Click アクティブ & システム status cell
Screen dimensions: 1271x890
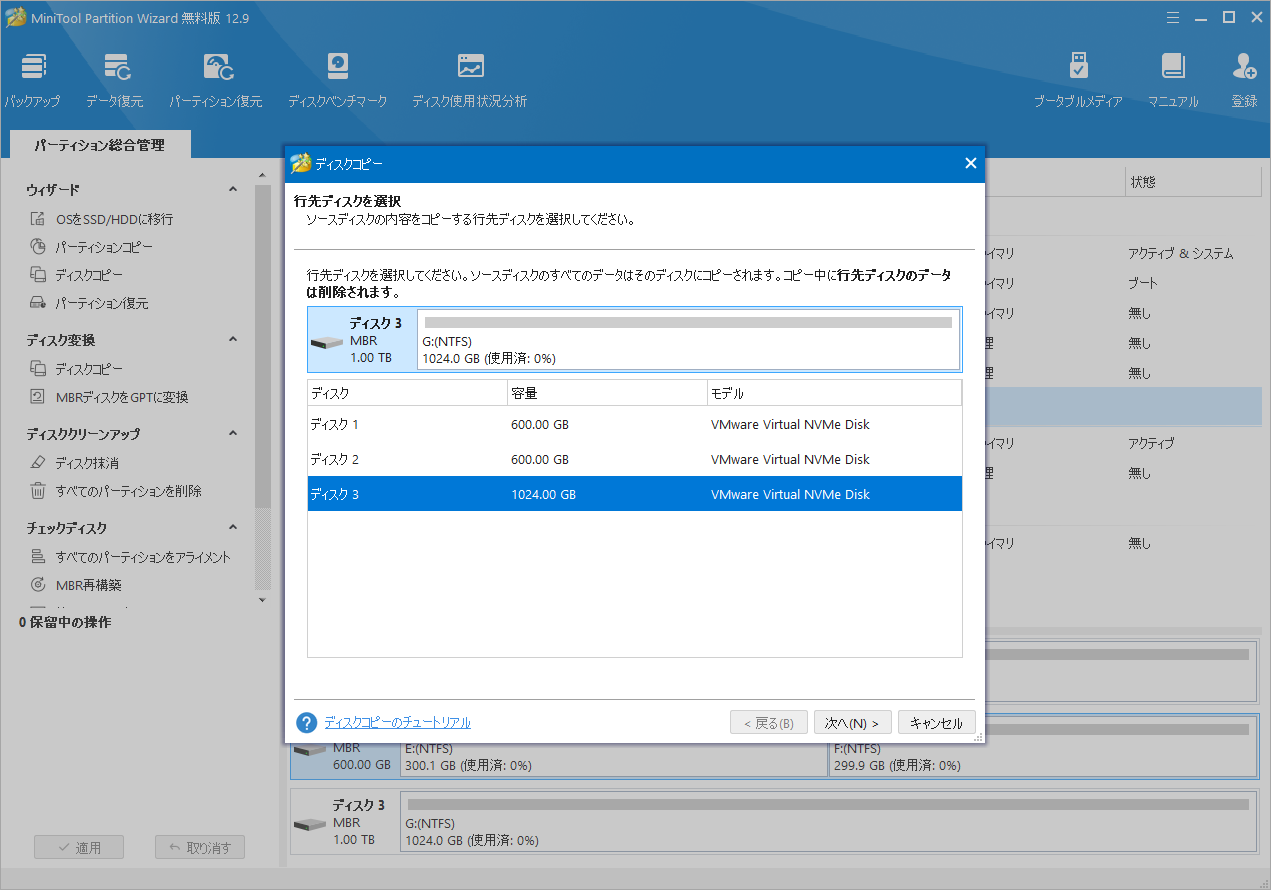point(1180,253)
